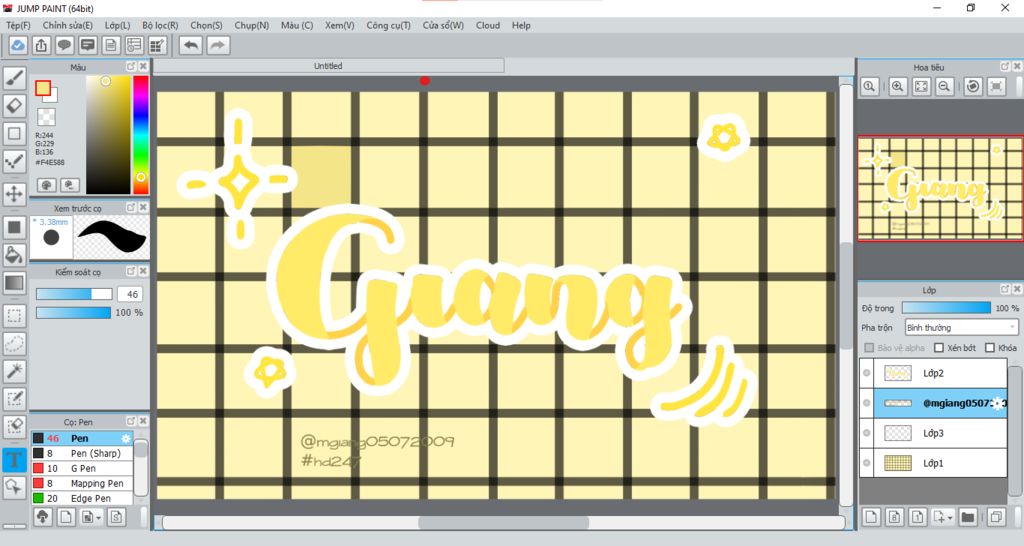This screenshot has height=546, width=1024.
Task: Open the Pha trộn blend mode dropdown
Action: pyautogui.click(x=961, y=327)
